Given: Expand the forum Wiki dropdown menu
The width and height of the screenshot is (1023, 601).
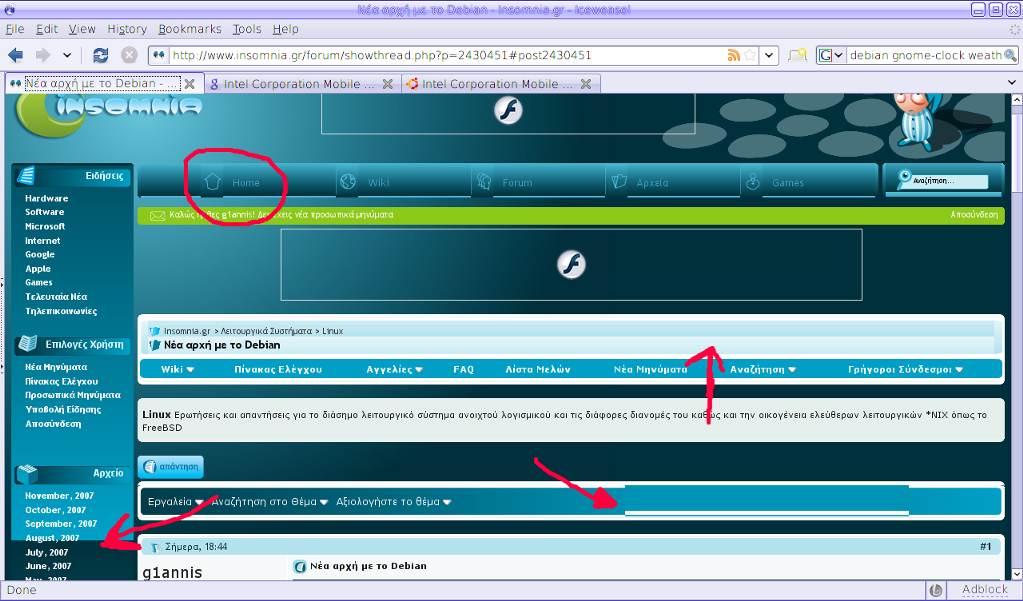Looking at the screenshot, I should click(177, 369).
